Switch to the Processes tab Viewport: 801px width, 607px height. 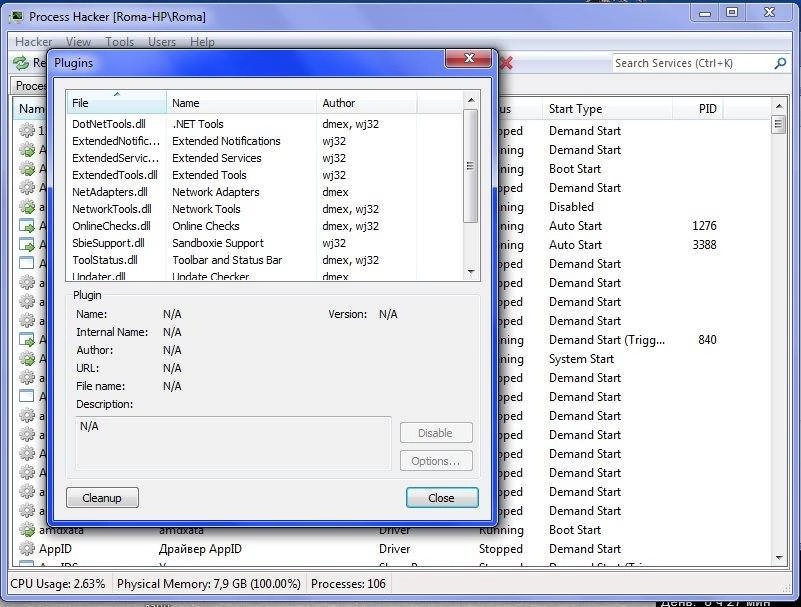30,85
